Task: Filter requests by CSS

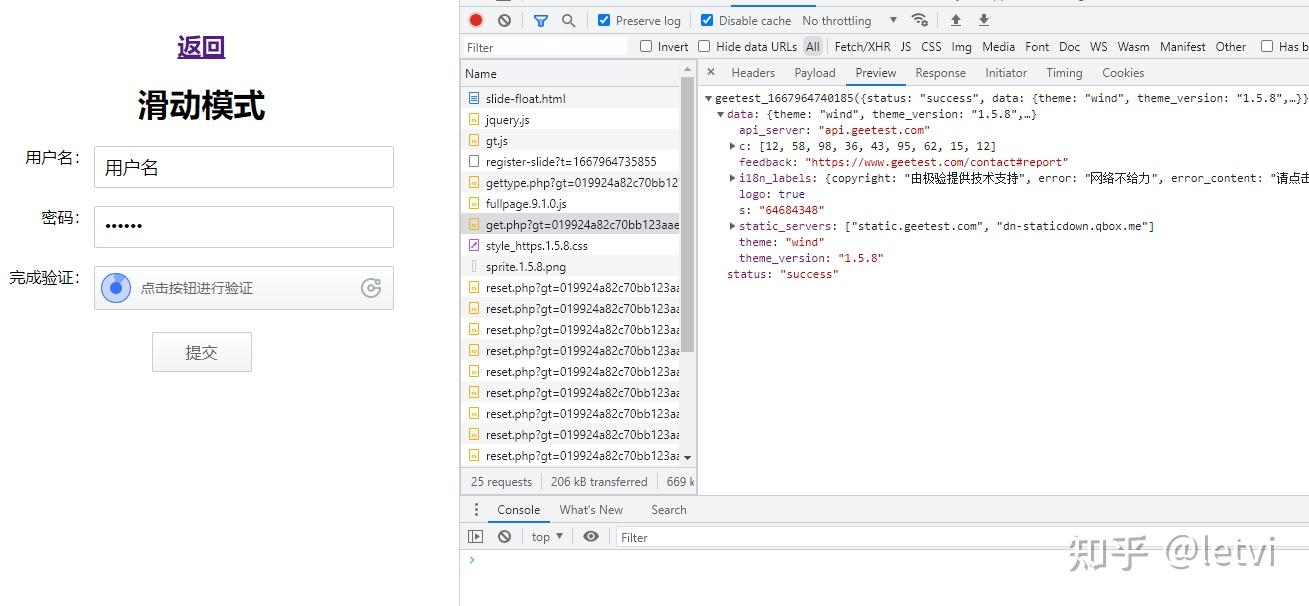Action: pyautogui.click(x=931, y=46)
